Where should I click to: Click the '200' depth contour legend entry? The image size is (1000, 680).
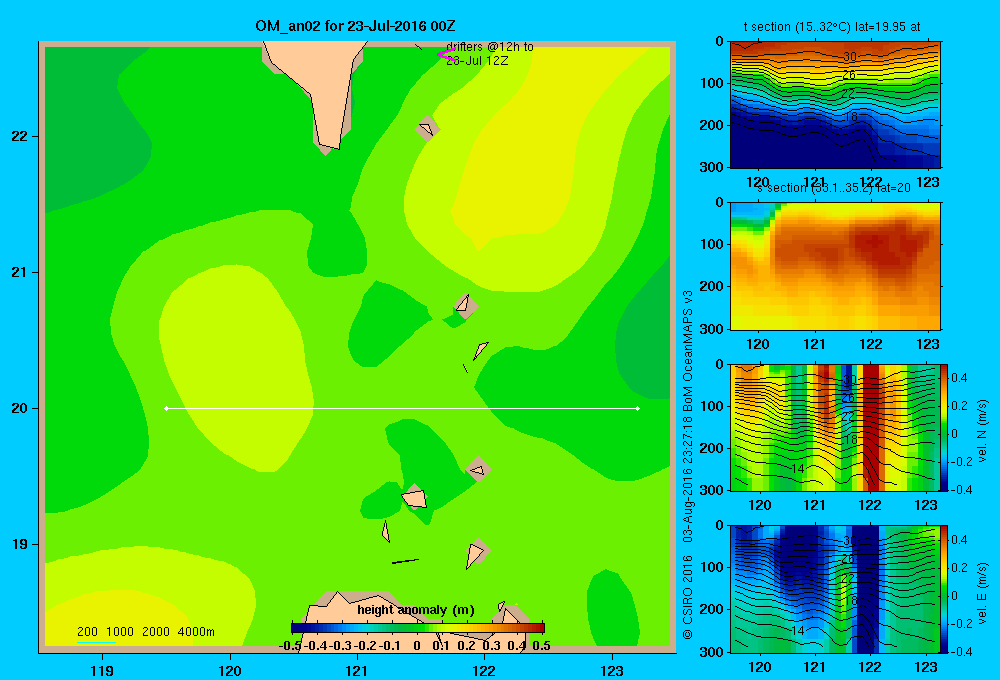[87, 632]
